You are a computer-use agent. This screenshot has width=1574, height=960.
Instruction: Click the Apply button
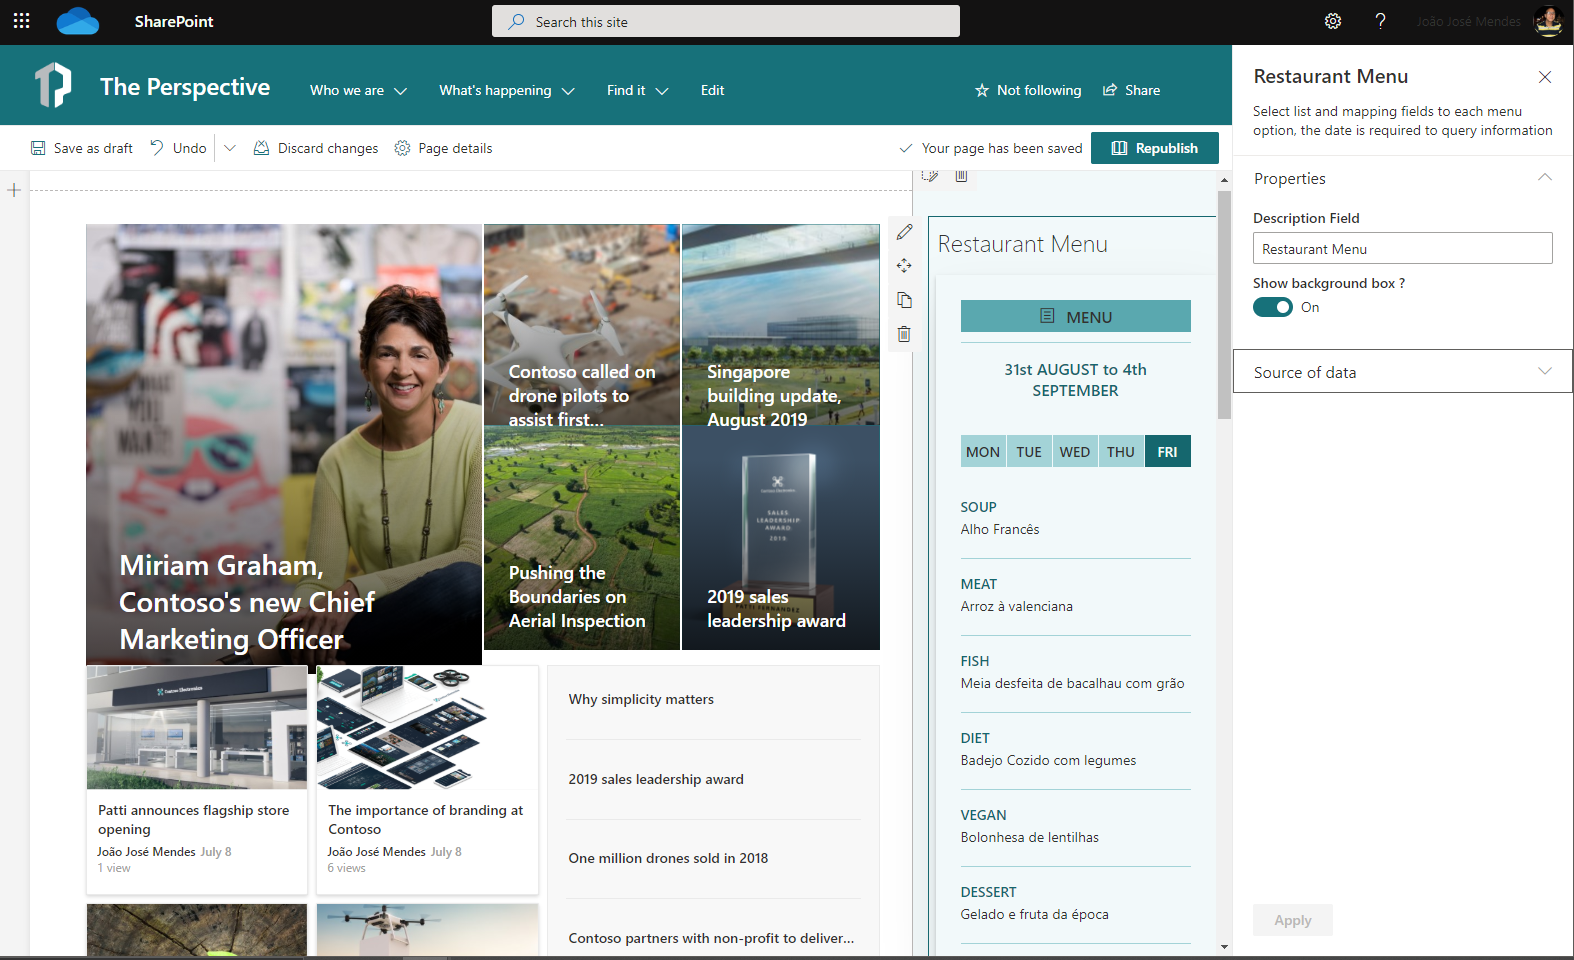(1293, 920)
